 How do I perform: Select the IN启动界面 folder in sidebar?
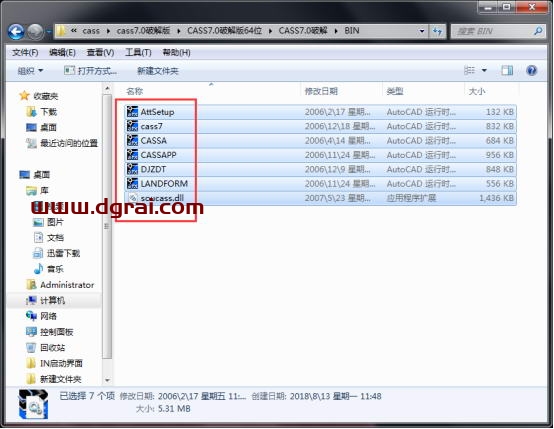click(x=54, y=363)
